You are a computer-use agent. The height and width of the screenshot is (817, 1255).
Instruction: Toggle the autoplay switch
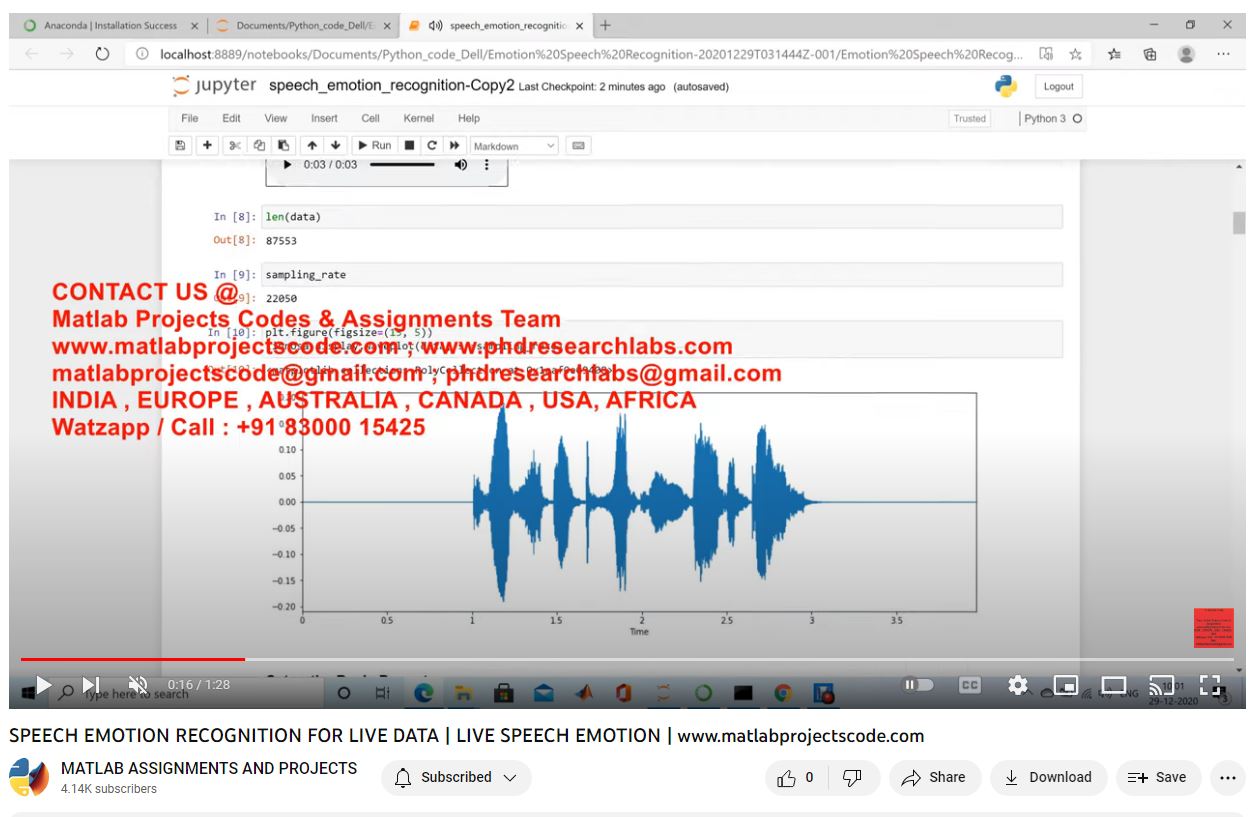coord(918,685)
